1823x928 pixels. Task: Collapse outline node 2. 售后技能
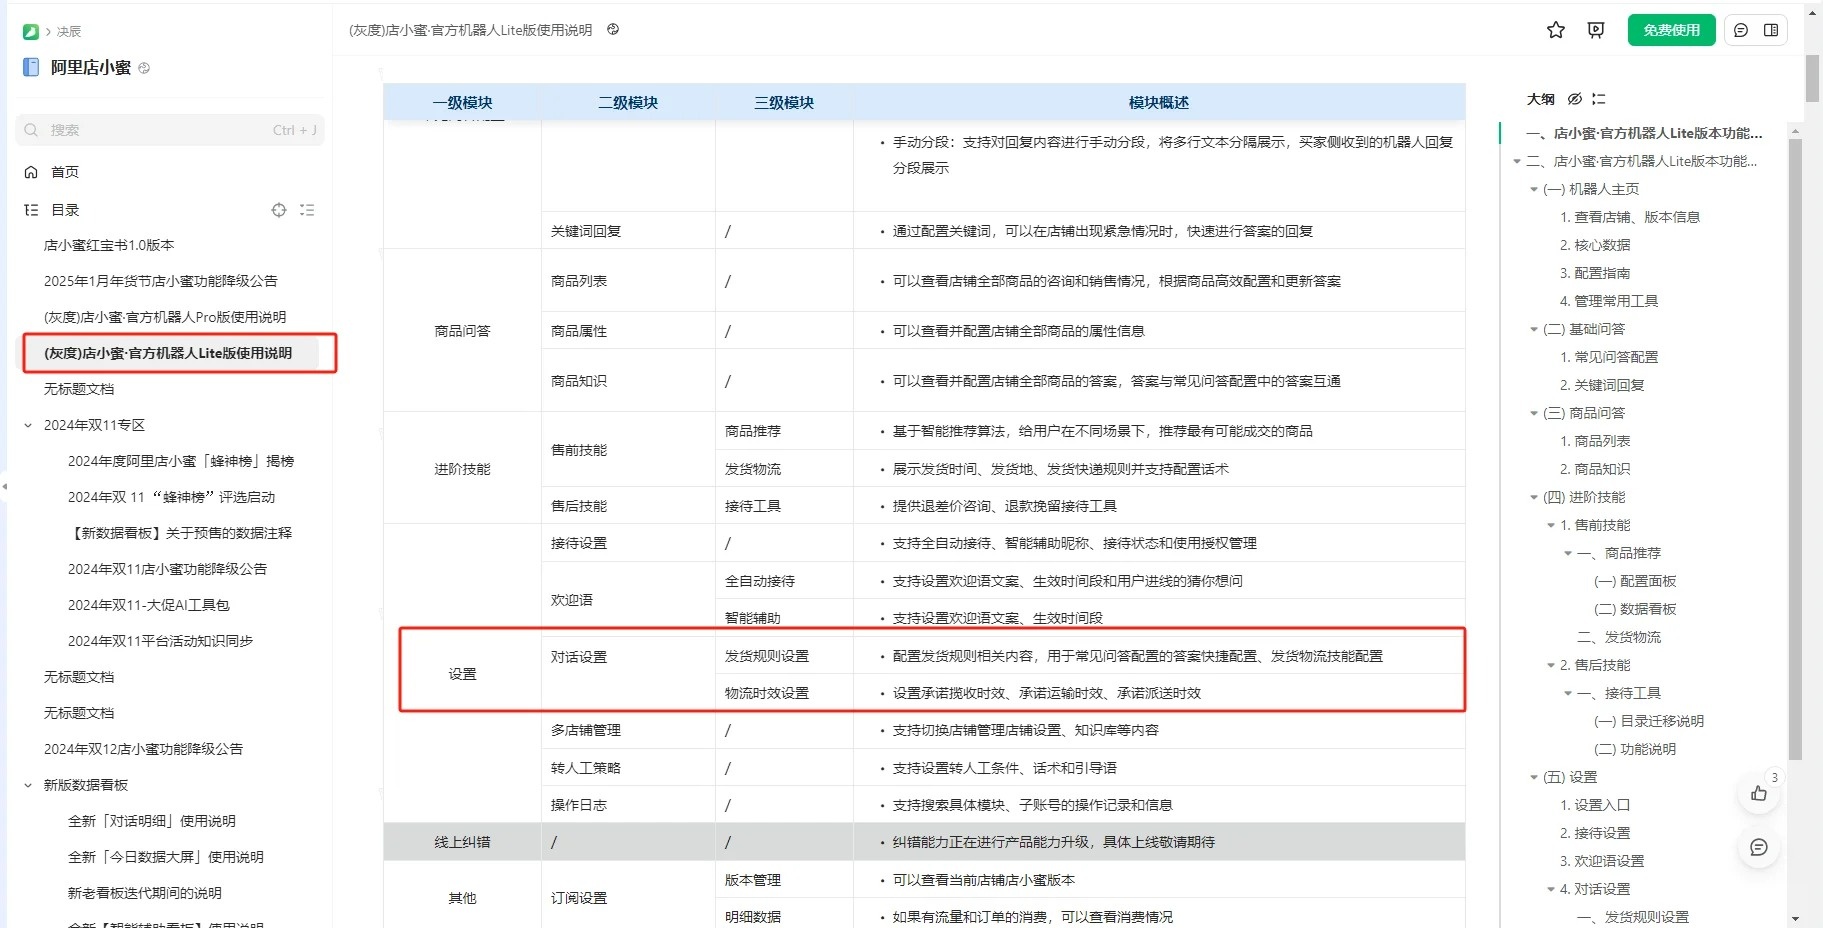tap(1551, 665)
